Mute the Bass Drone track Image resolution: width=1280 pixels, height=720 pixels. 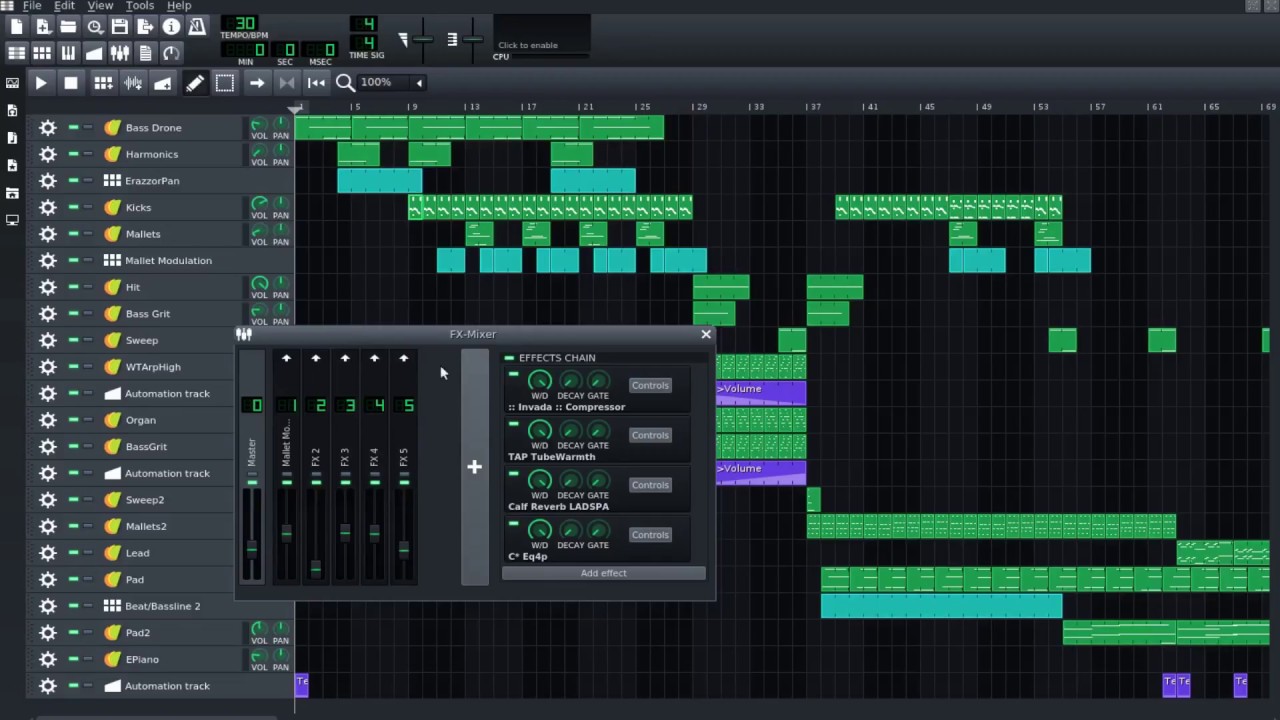(x=73, y=127)
